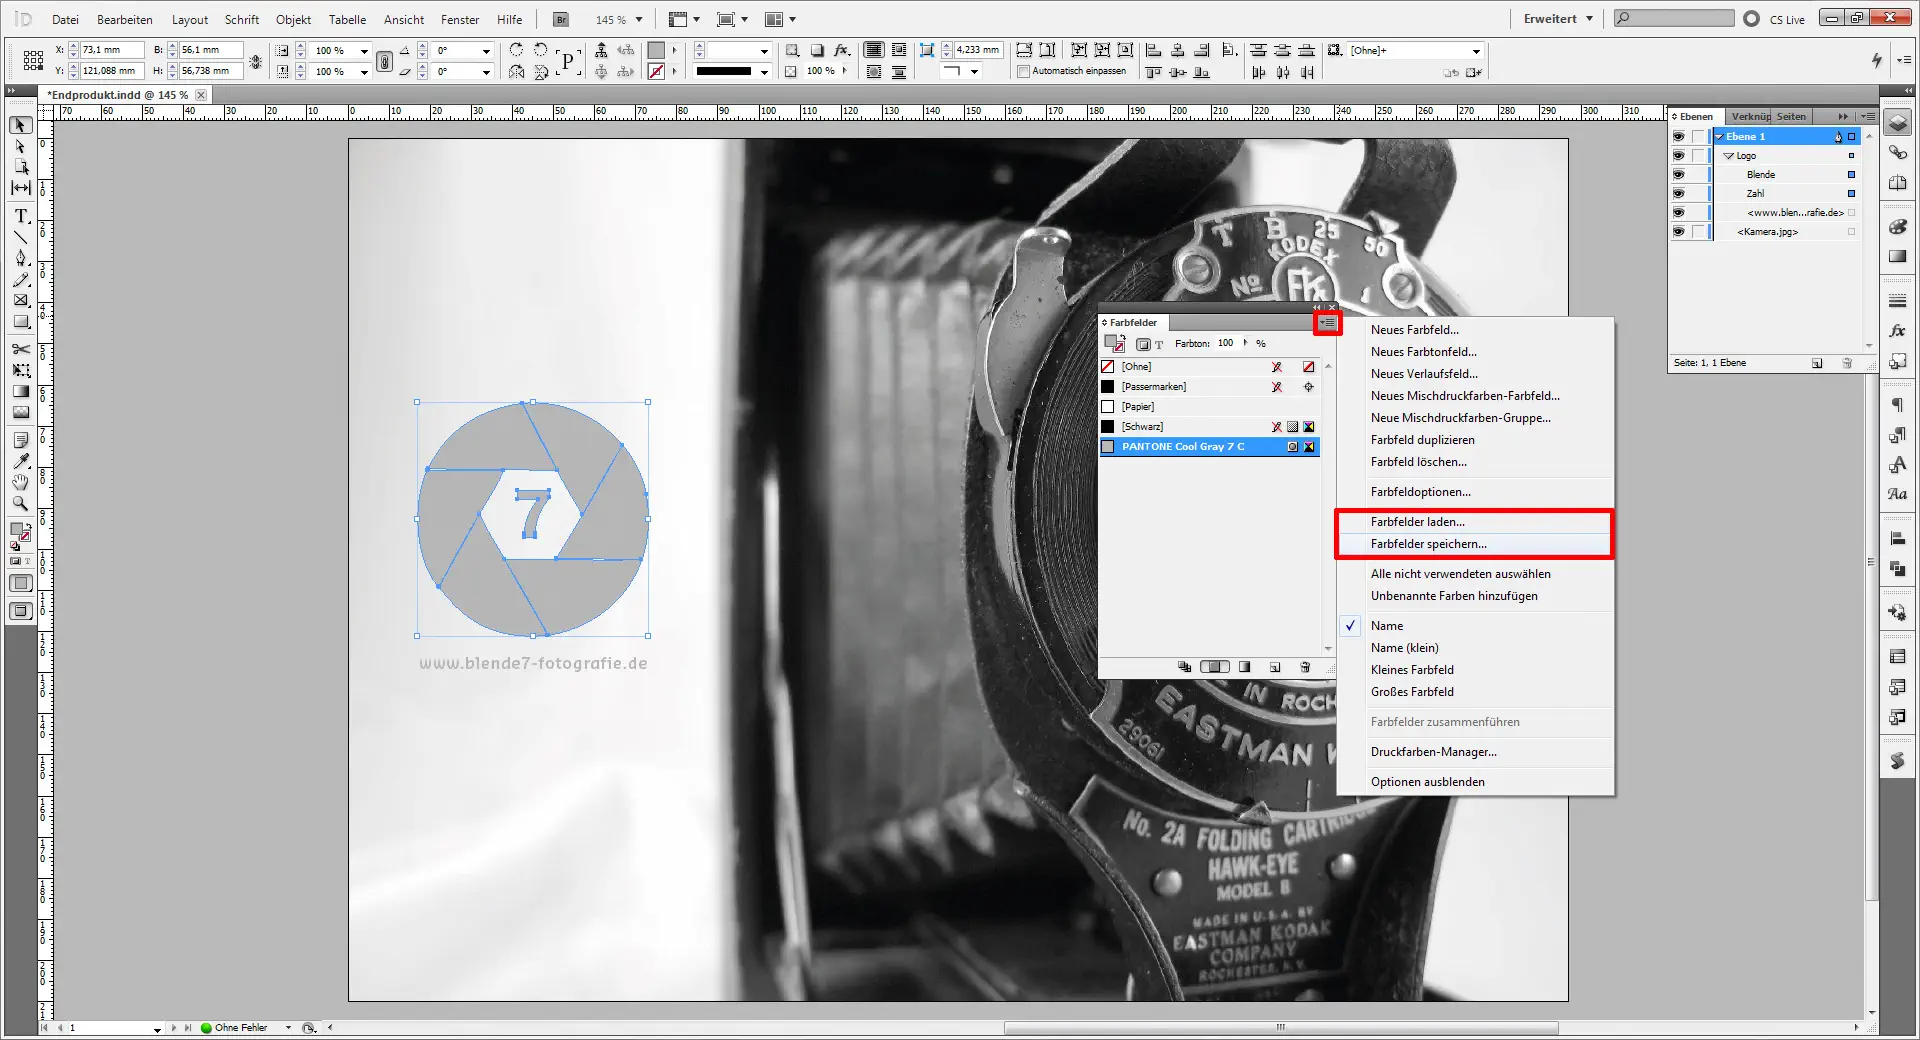The width and height of the screenshot is (1920, 1040).
Task: Open the Verknüpfungen panel icon in the dock
Action: [1897, 153]
